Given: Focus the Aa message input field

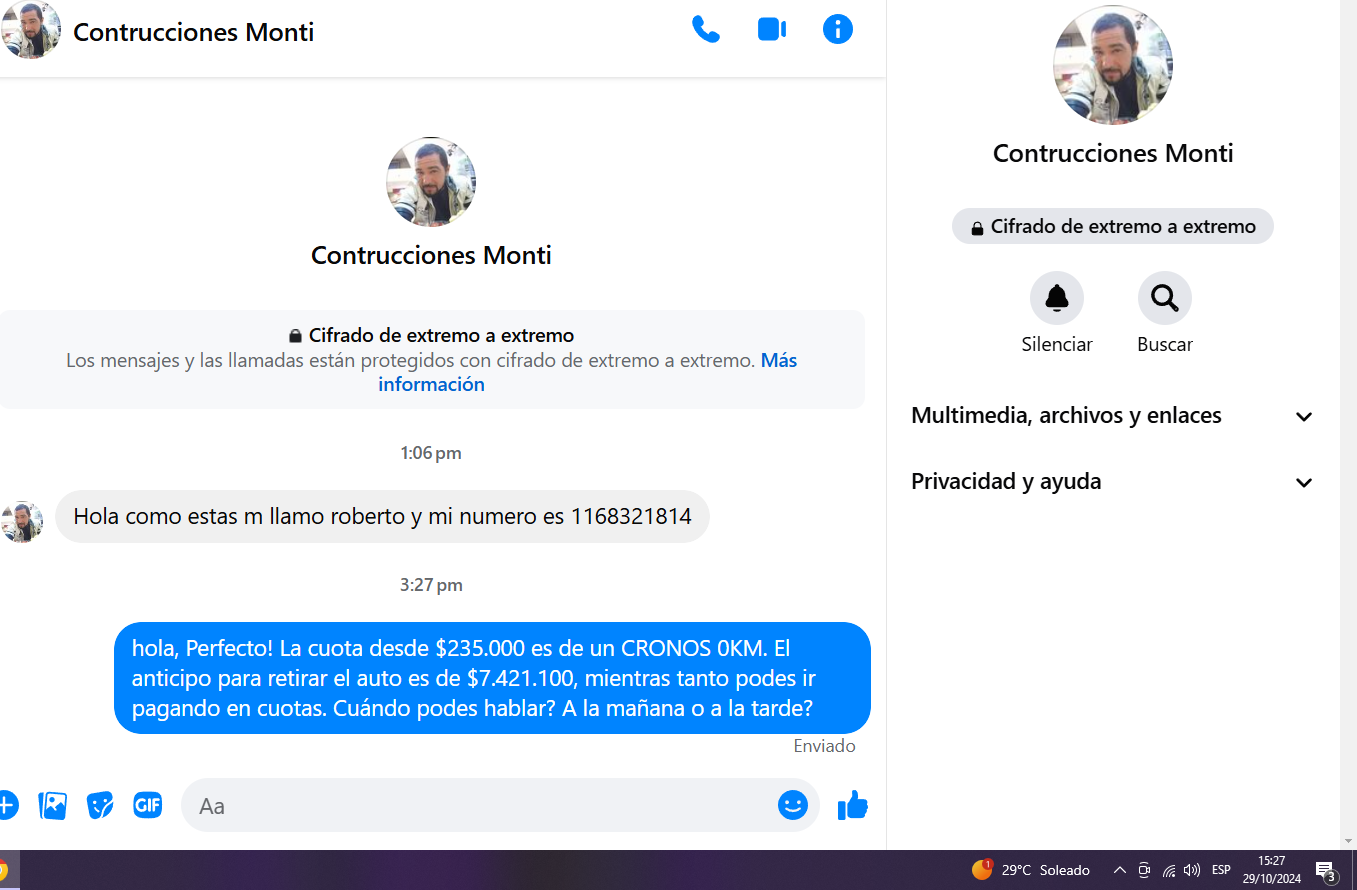Looking at the screenshot, I should click(x=478, y=806).
